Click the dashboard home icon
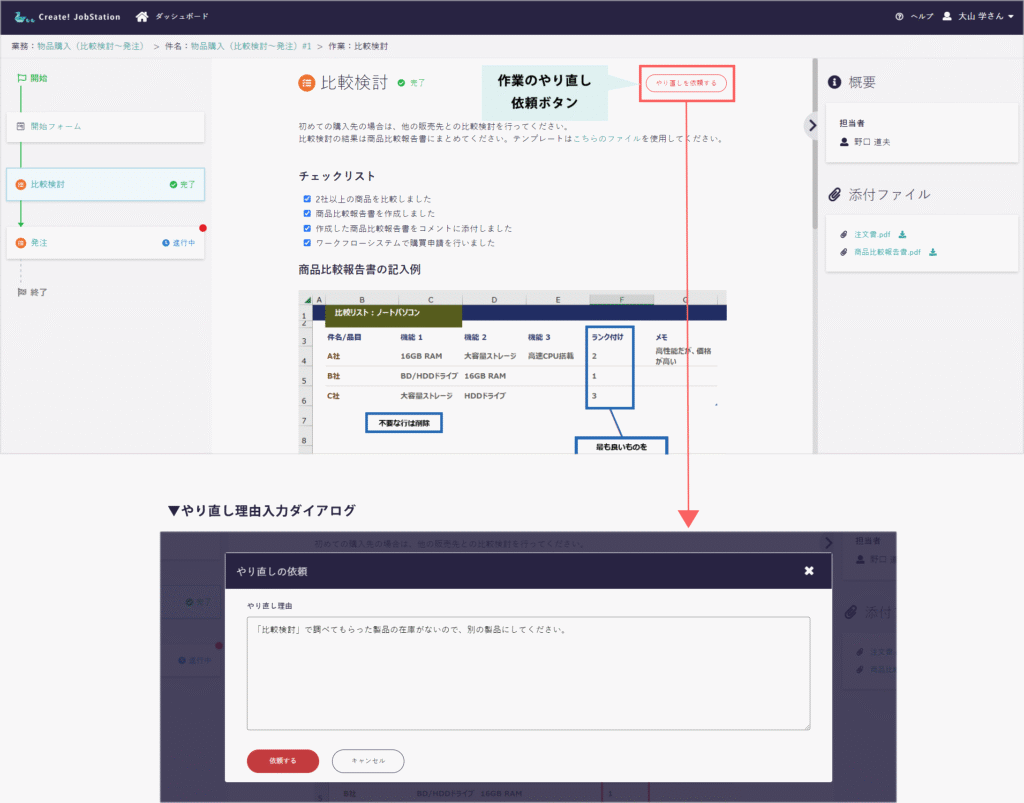 tap(142, 16)
